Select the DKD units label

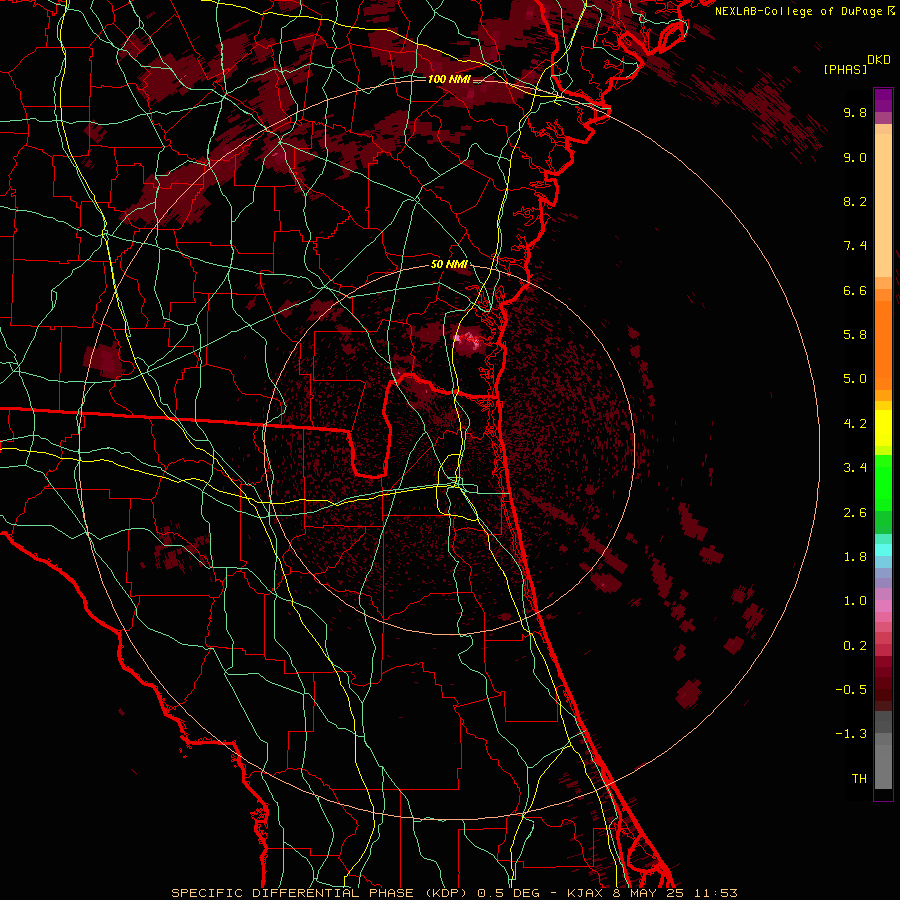point(879,60)
